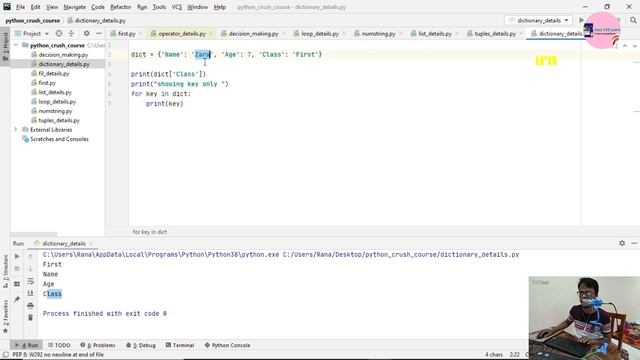Open the Tools menu

[159, 7]
